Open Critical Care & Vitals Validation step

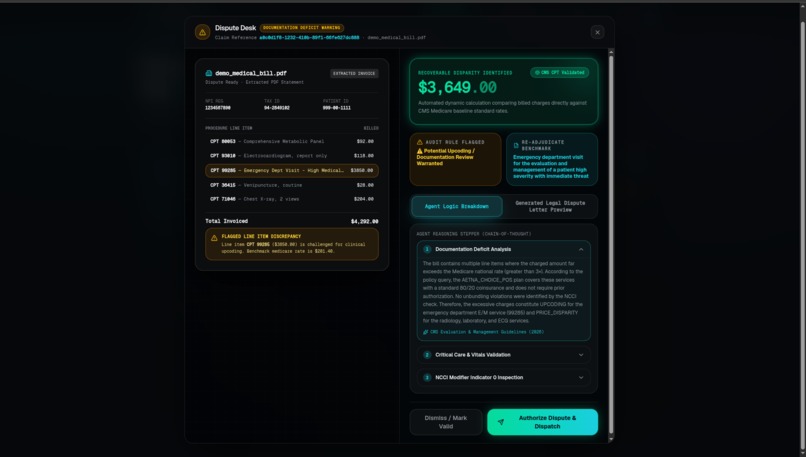coord(504,355)
